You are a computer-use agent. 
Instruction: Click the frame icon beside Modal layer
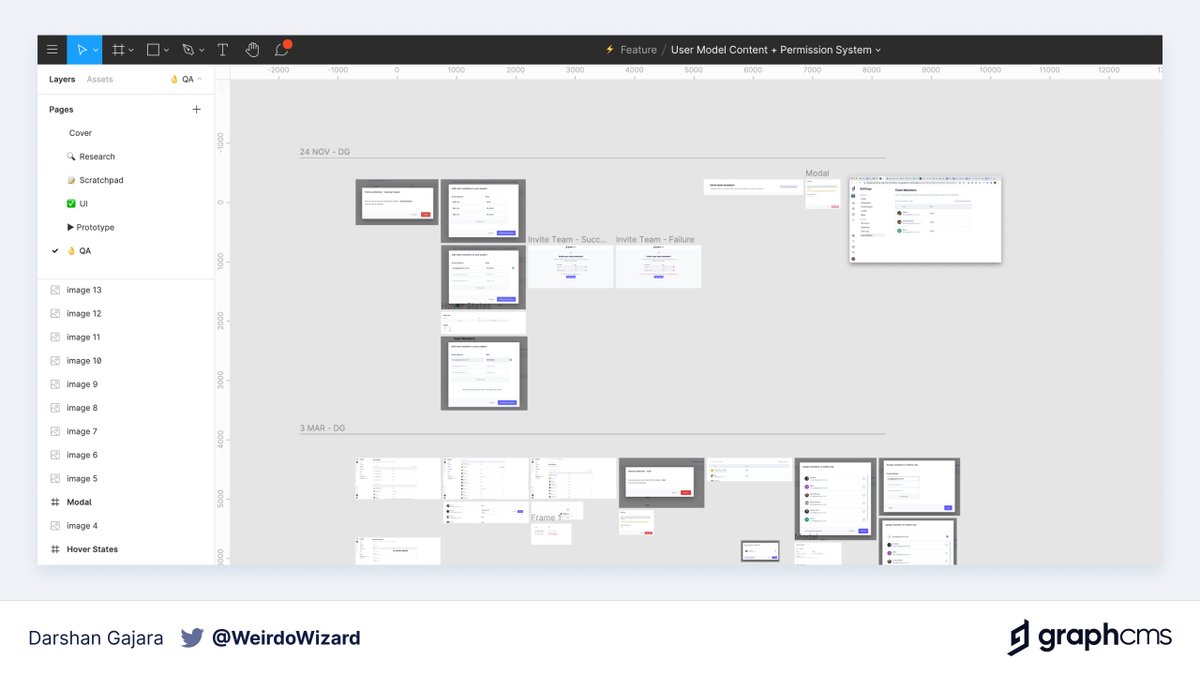55,502
